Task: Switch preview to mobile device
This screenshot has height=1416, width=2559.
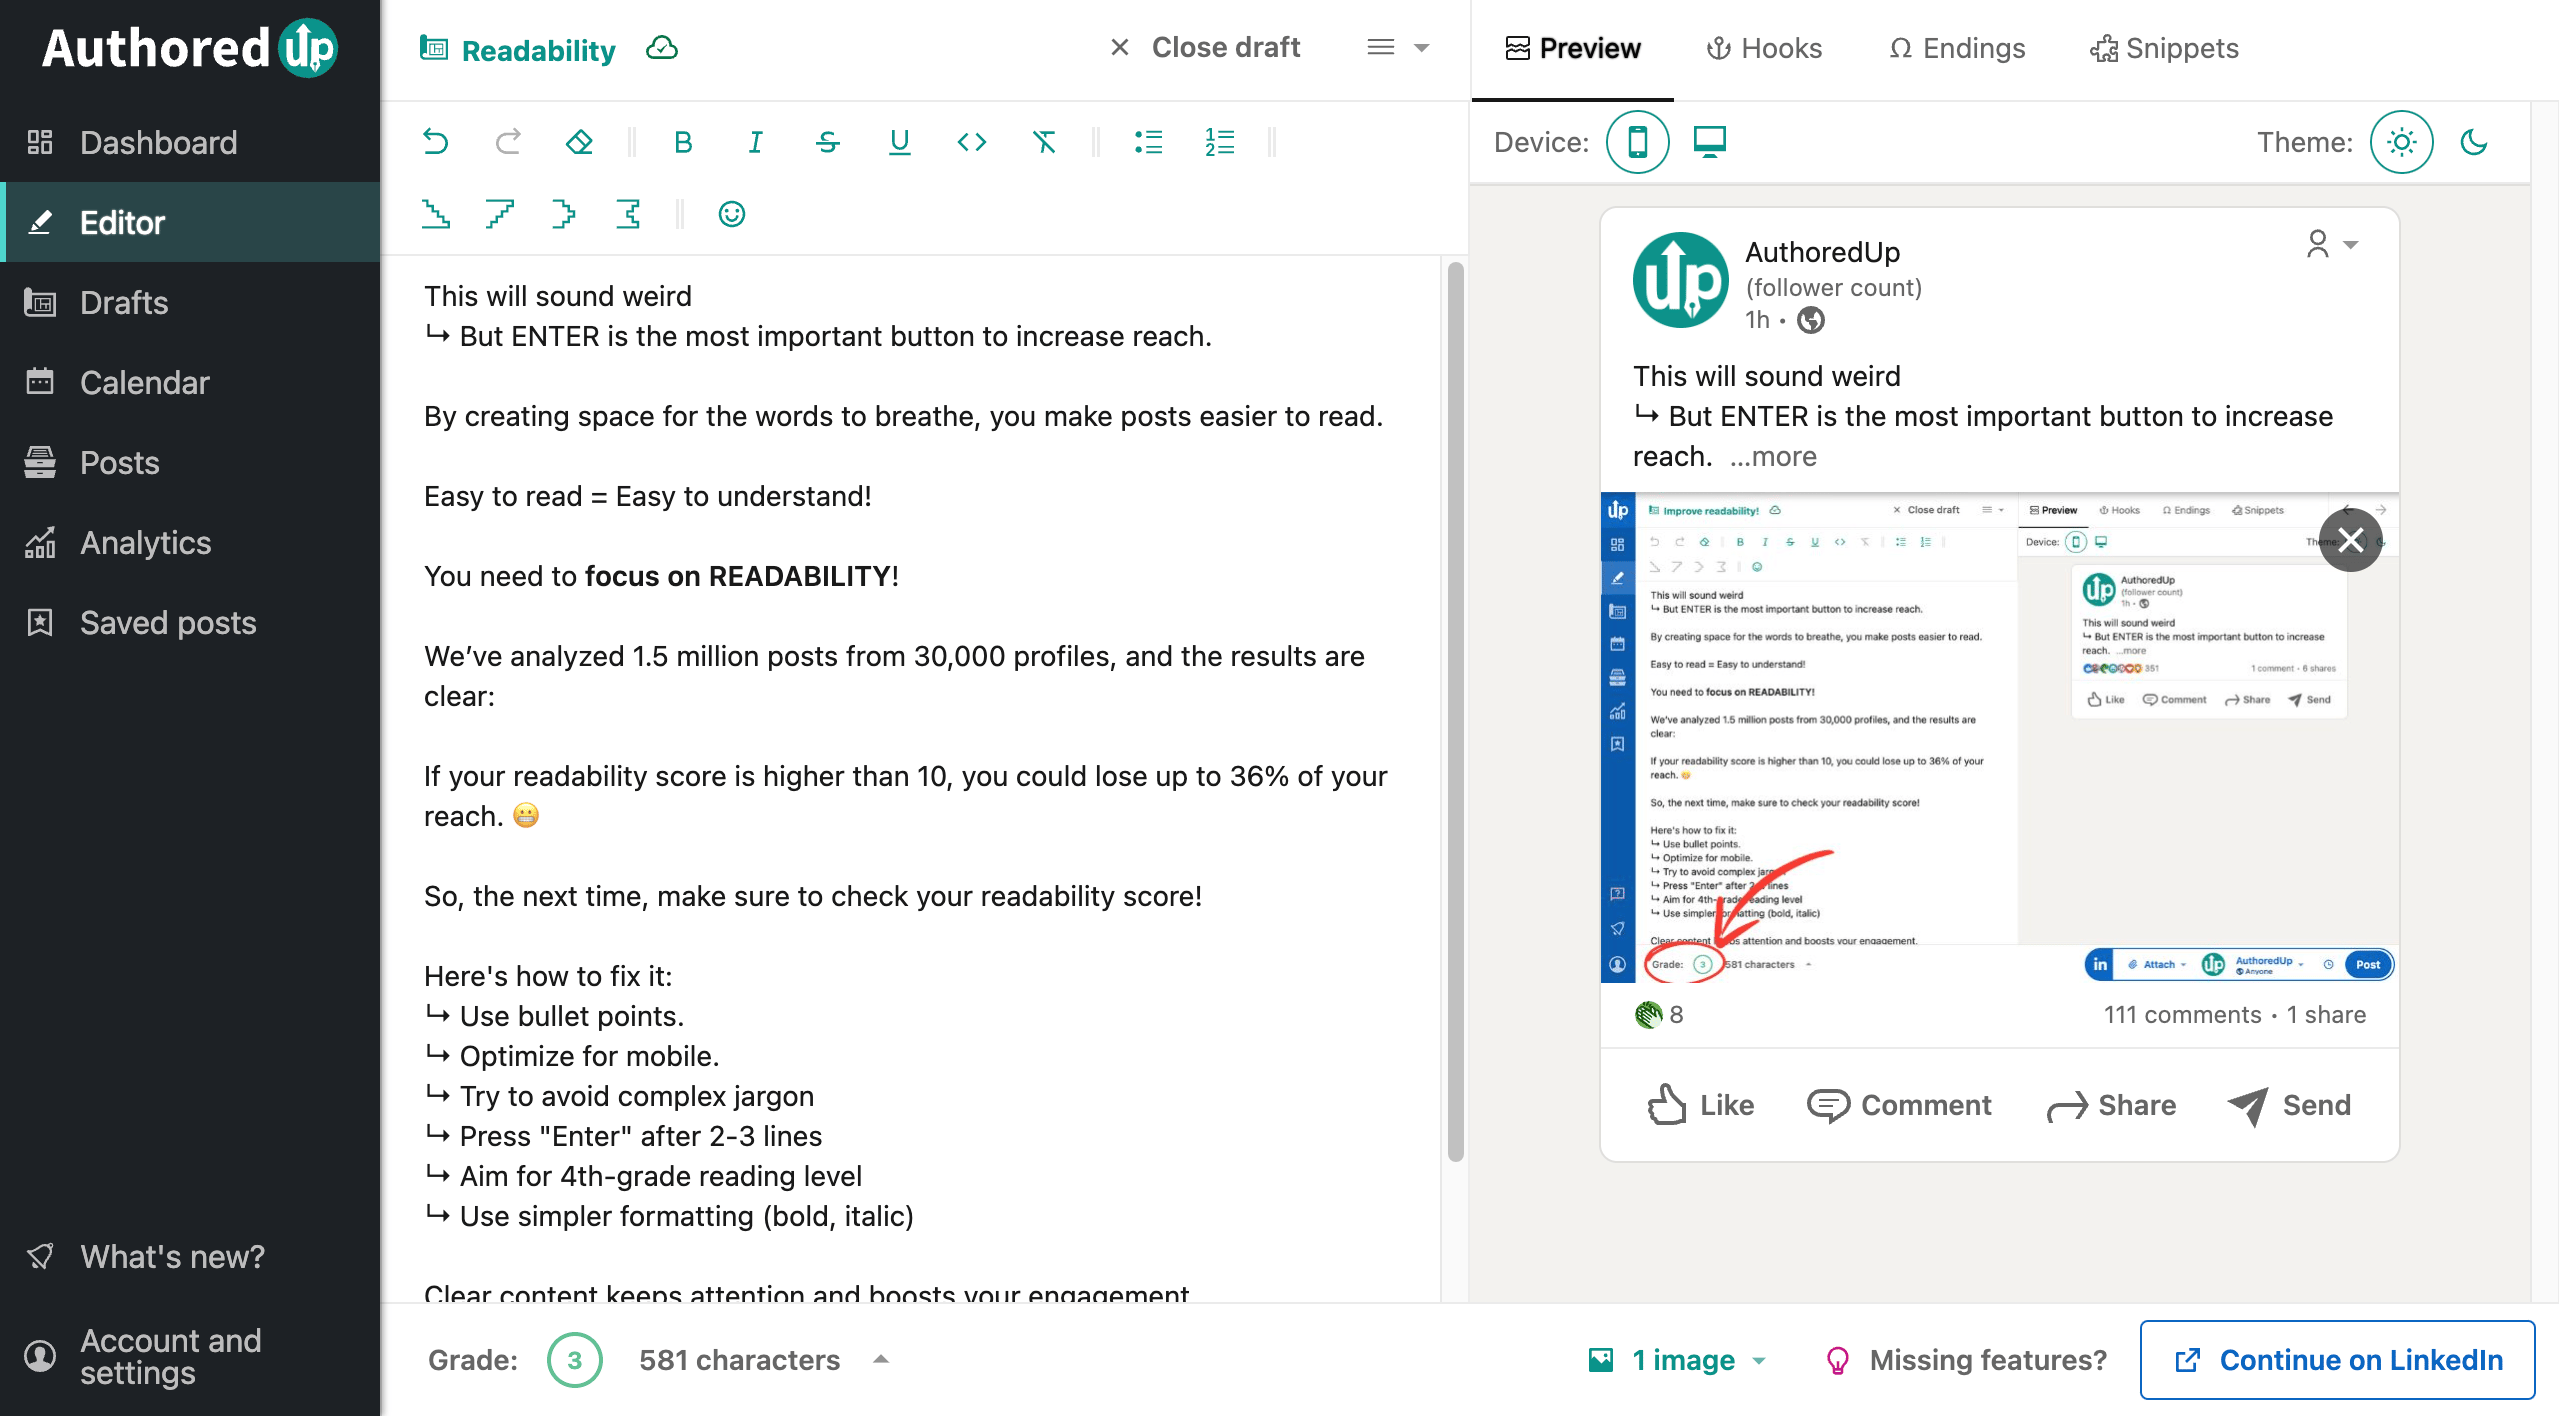Action: coord(1637,142)
